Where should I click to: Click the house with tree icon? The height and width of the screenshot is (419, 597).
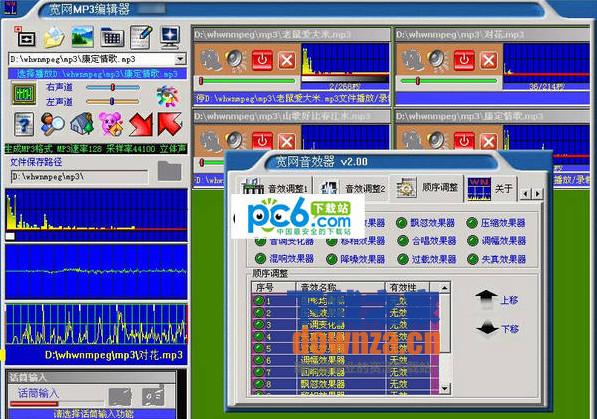pyautogui.click(x=82, y=124)
